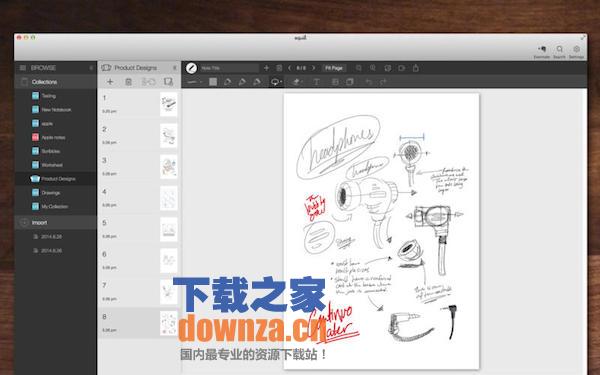600x375 pixels.
Task: Go to the previous page arrow
Action: 289,68
